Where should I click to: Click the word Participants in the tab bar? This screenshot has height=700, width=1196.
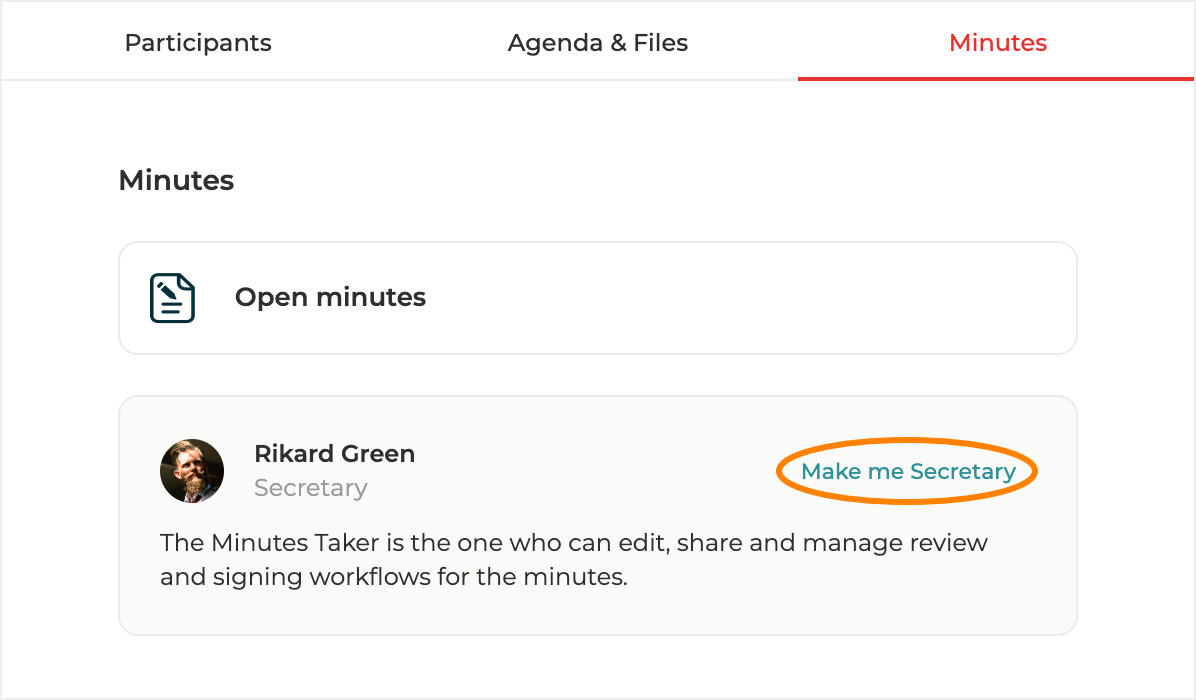(198, 43)
